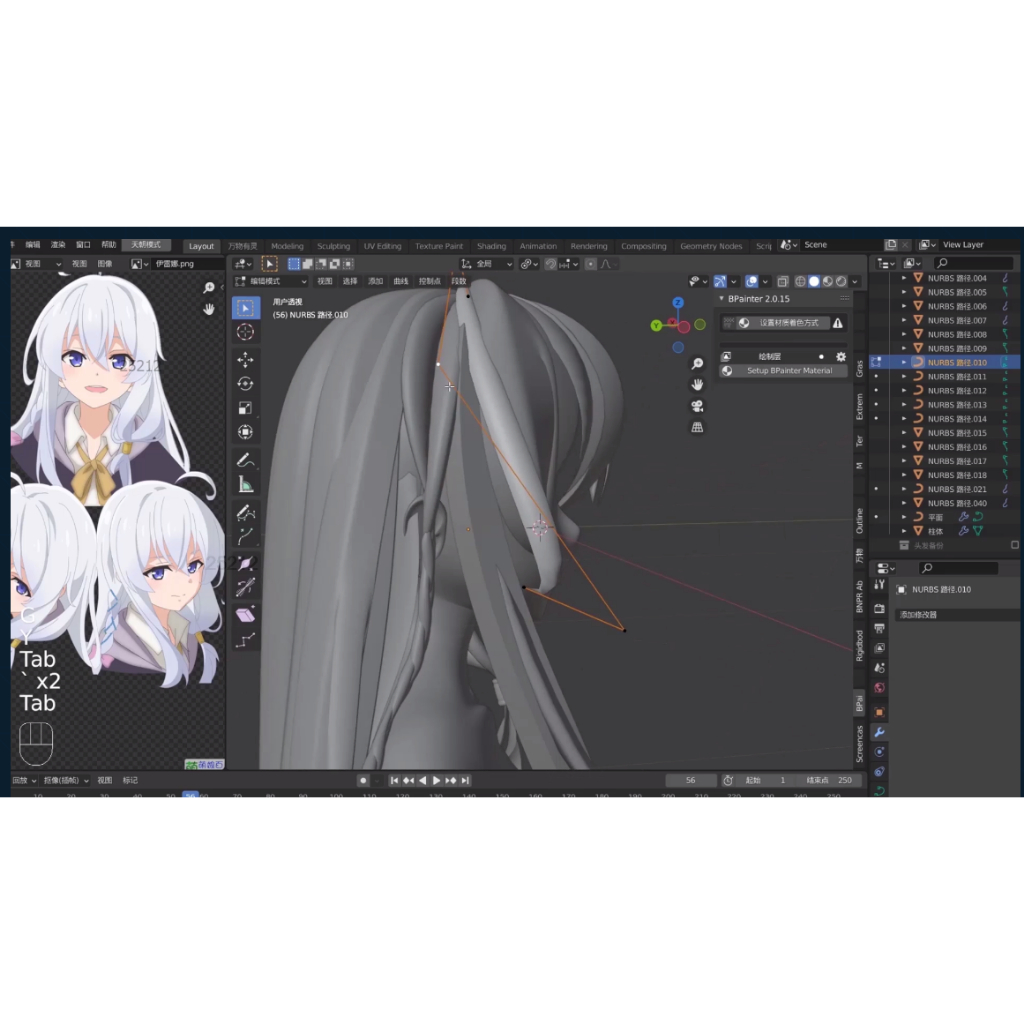This screenshot has height=1024, width=1024.
Task: Switch to the Shading workspace tab
Action: tap(491, 246)
